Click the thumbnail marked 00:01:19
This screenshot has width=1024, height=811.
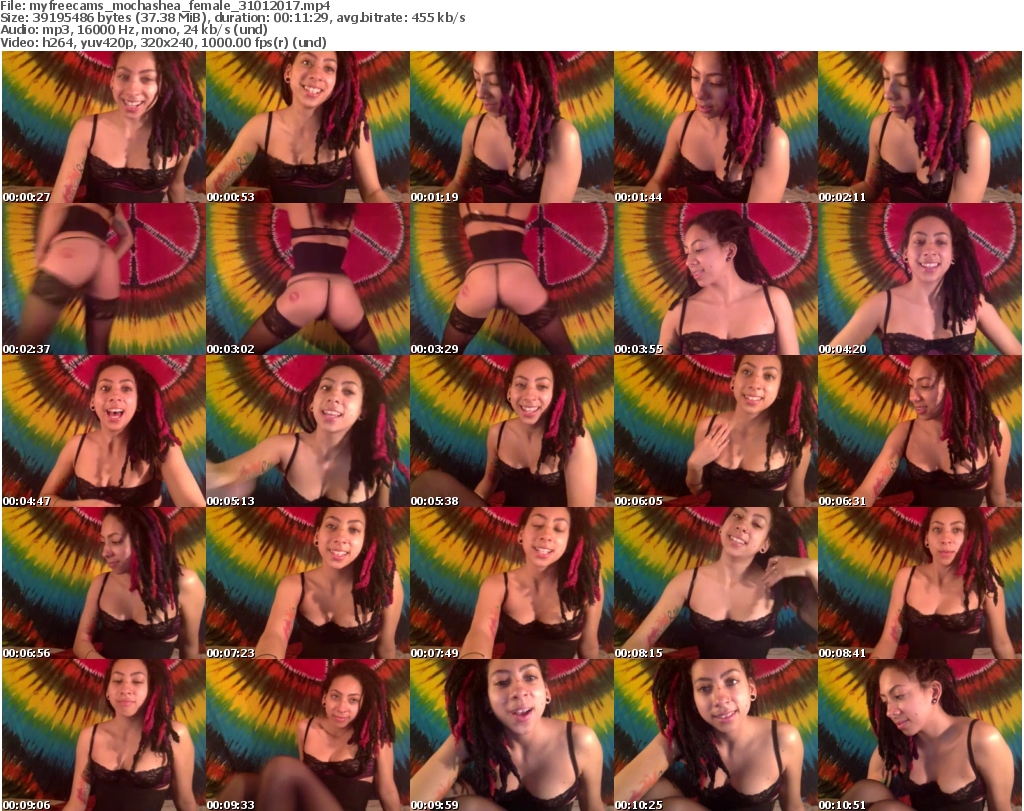click(x=511, y=127)
